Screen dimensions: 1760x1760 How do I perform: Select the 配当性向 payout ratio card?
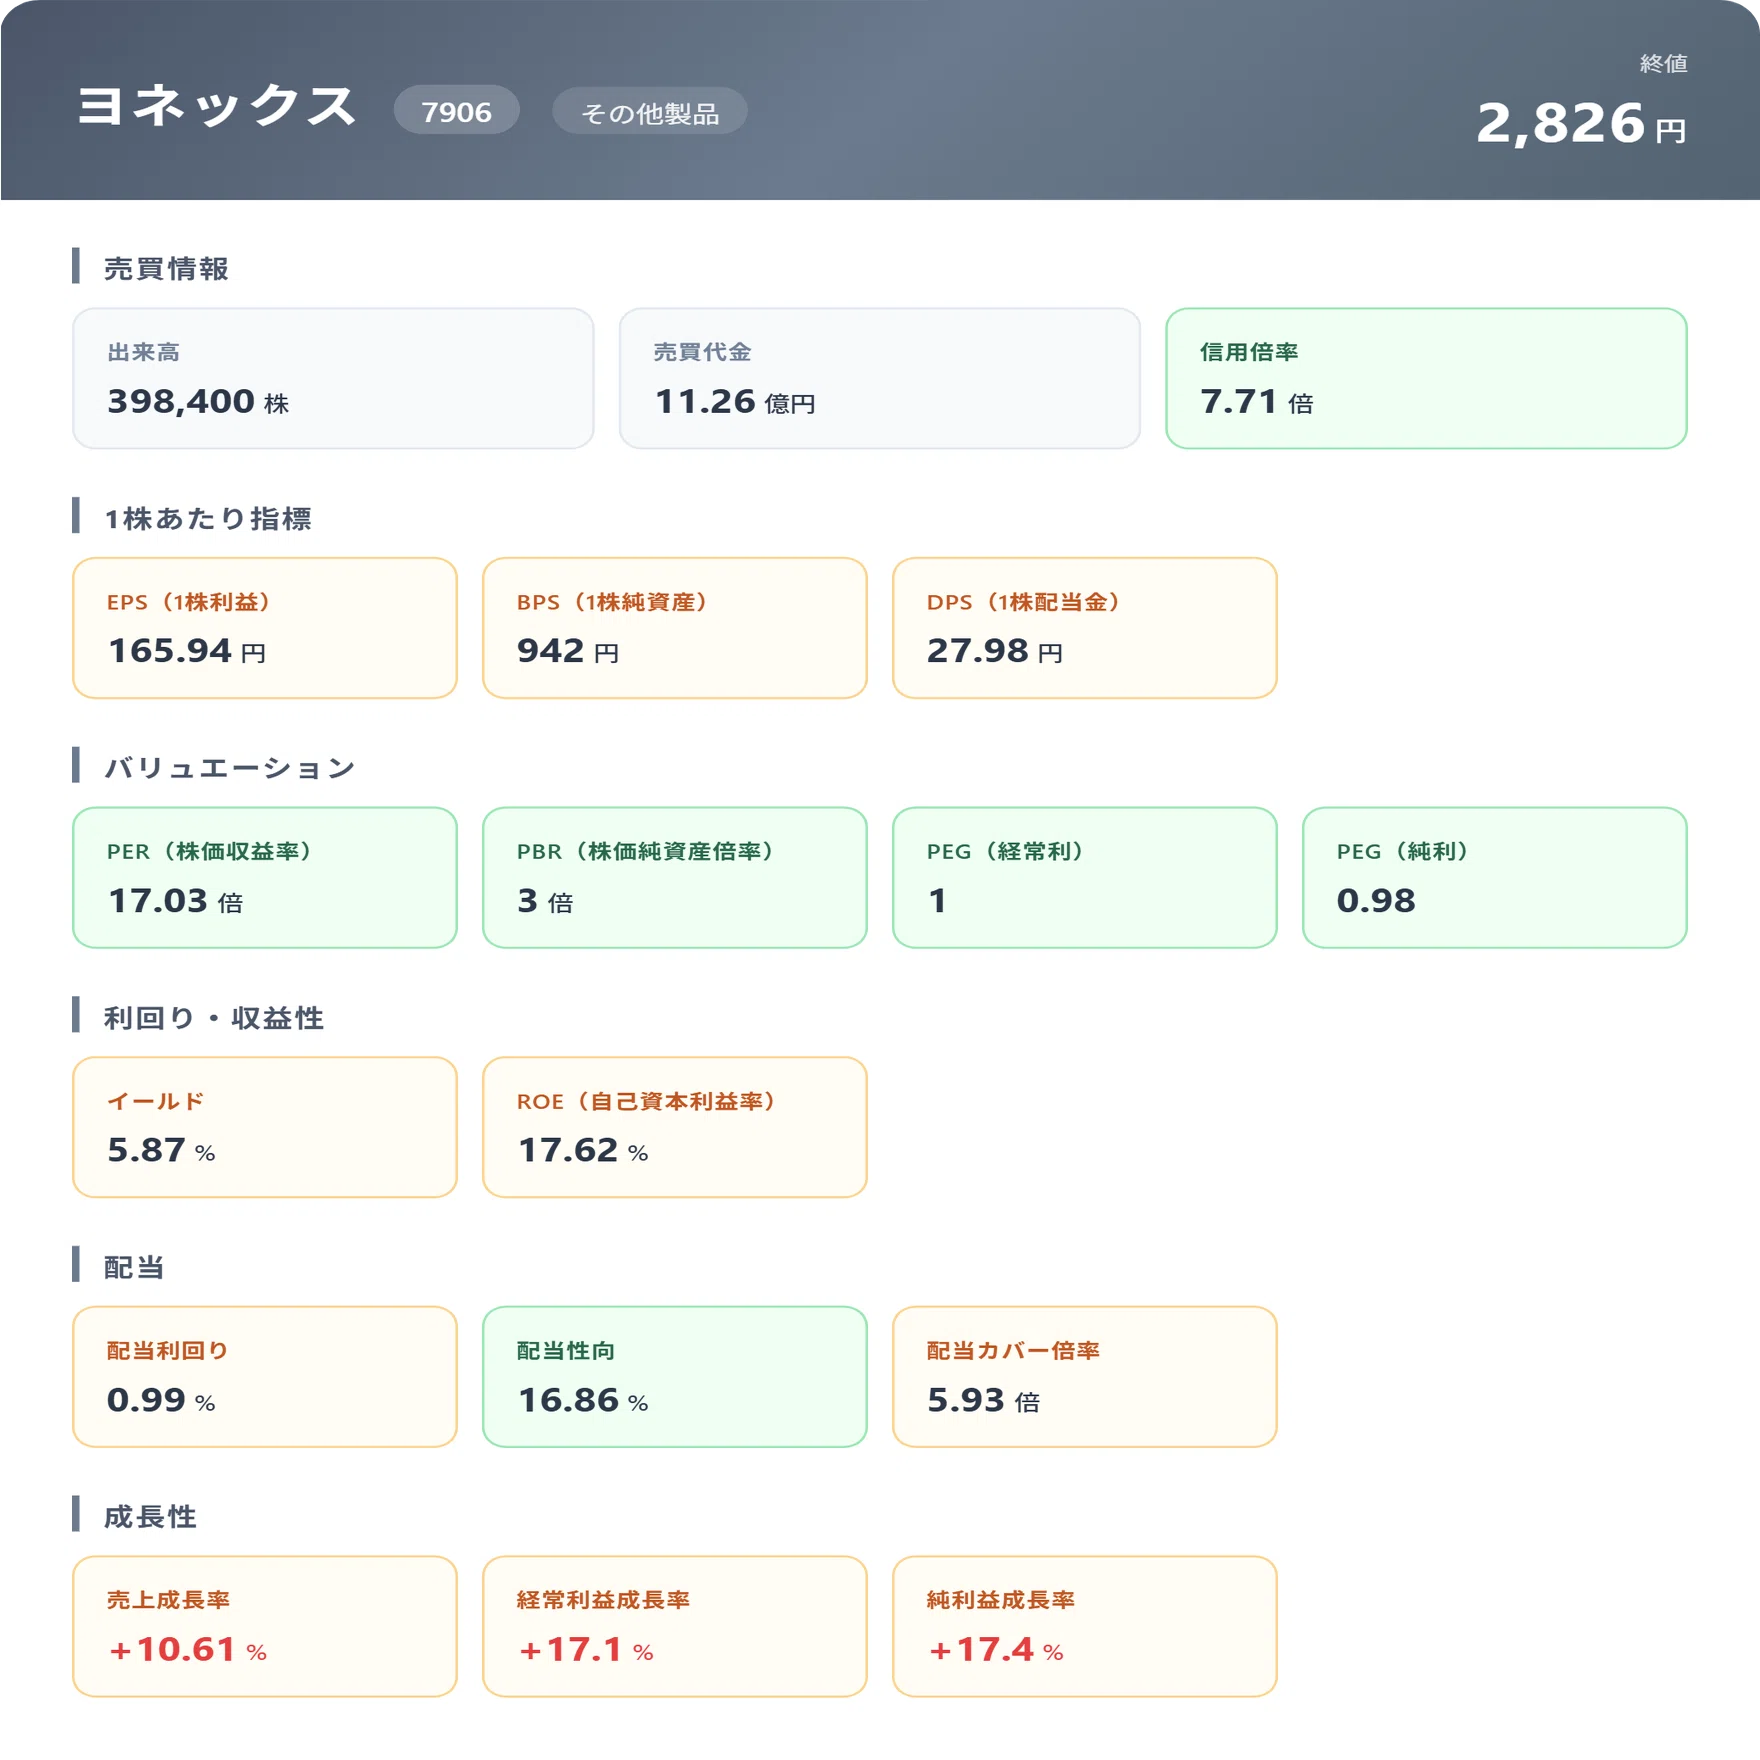click(675, 1376)
